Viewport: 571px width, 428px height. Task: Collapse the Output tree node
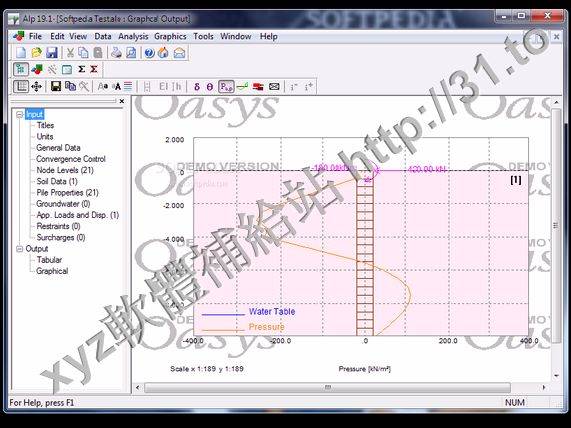coord(20,249)
